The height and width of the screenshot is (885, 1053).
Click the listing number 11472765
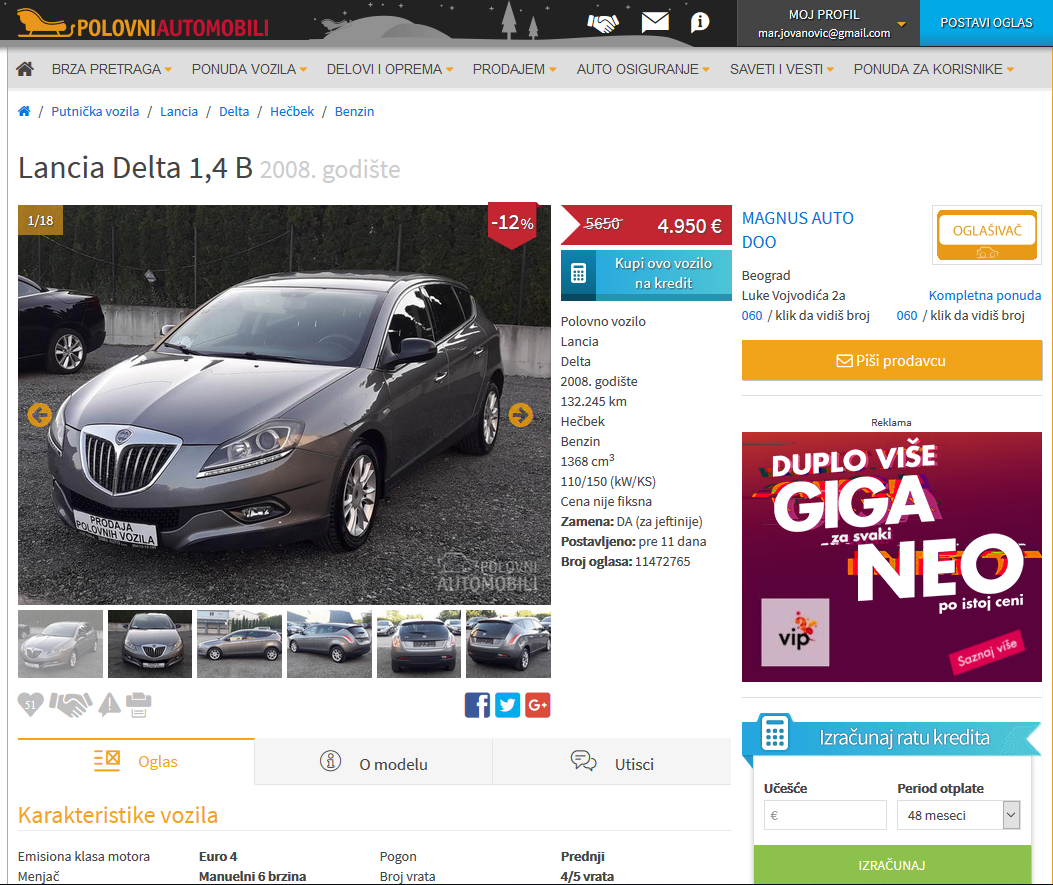click(x=662, y=561)
